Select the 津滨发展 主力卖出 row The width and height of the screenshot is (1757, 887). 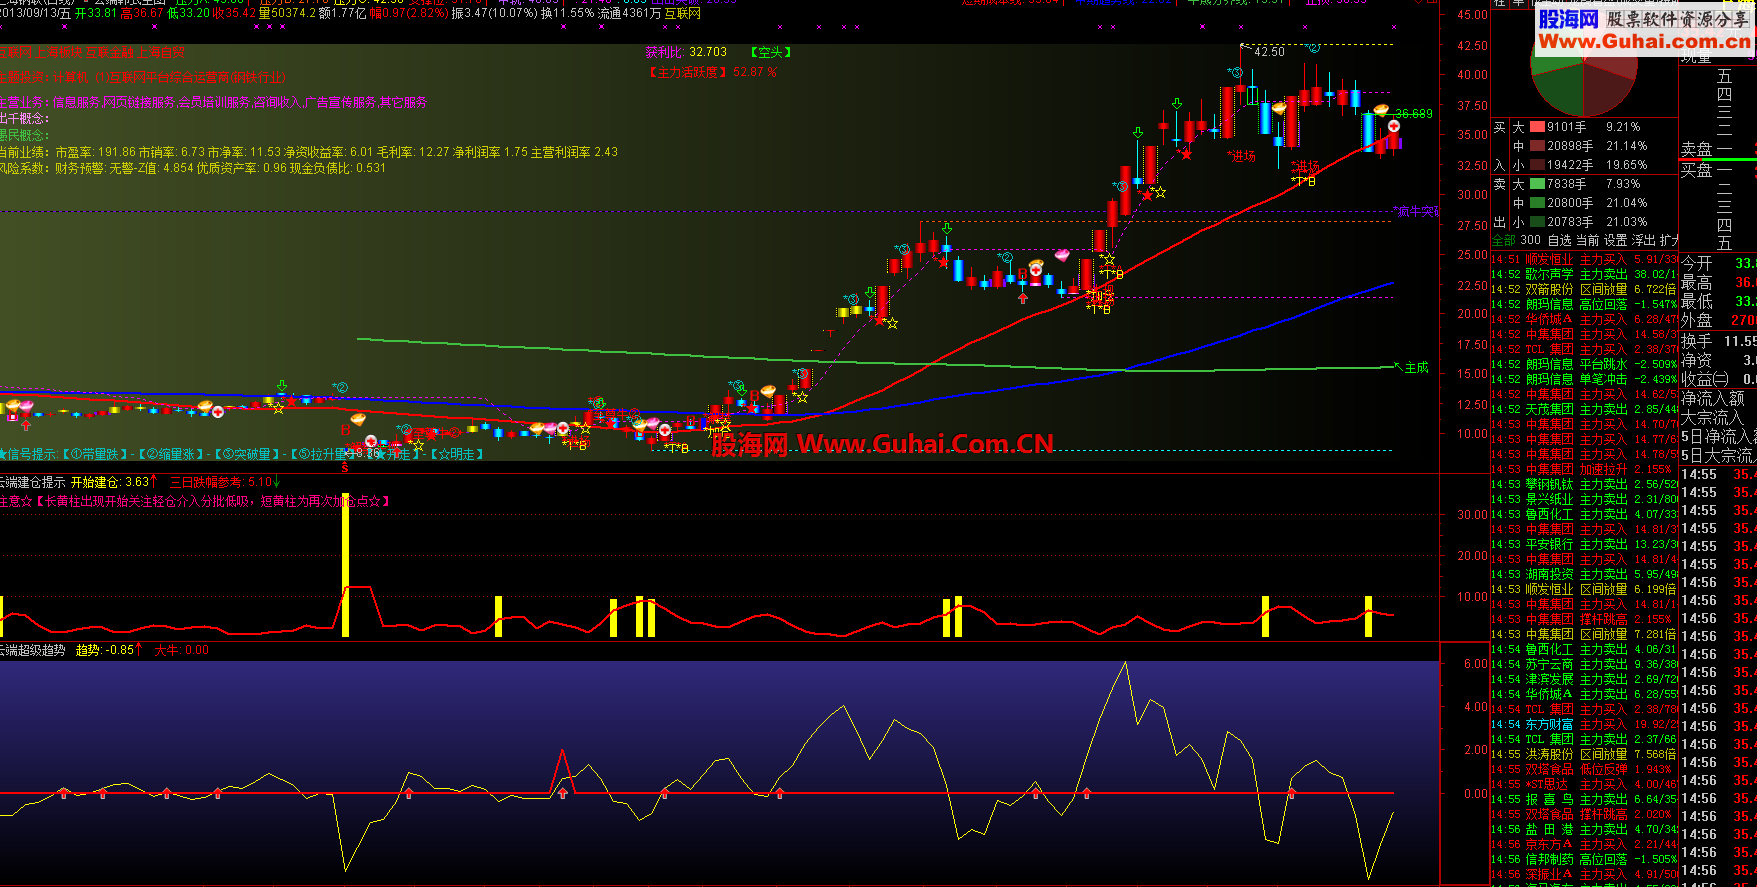[x=1585, y=679]
